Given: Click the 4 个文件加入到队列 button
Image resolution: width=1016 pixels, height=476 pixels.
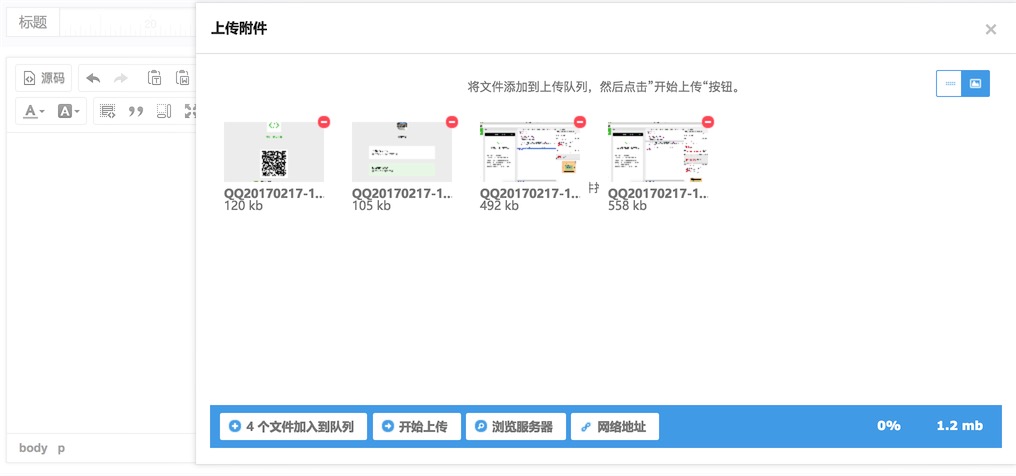Looking at the screenshot, I should [293, 426].
